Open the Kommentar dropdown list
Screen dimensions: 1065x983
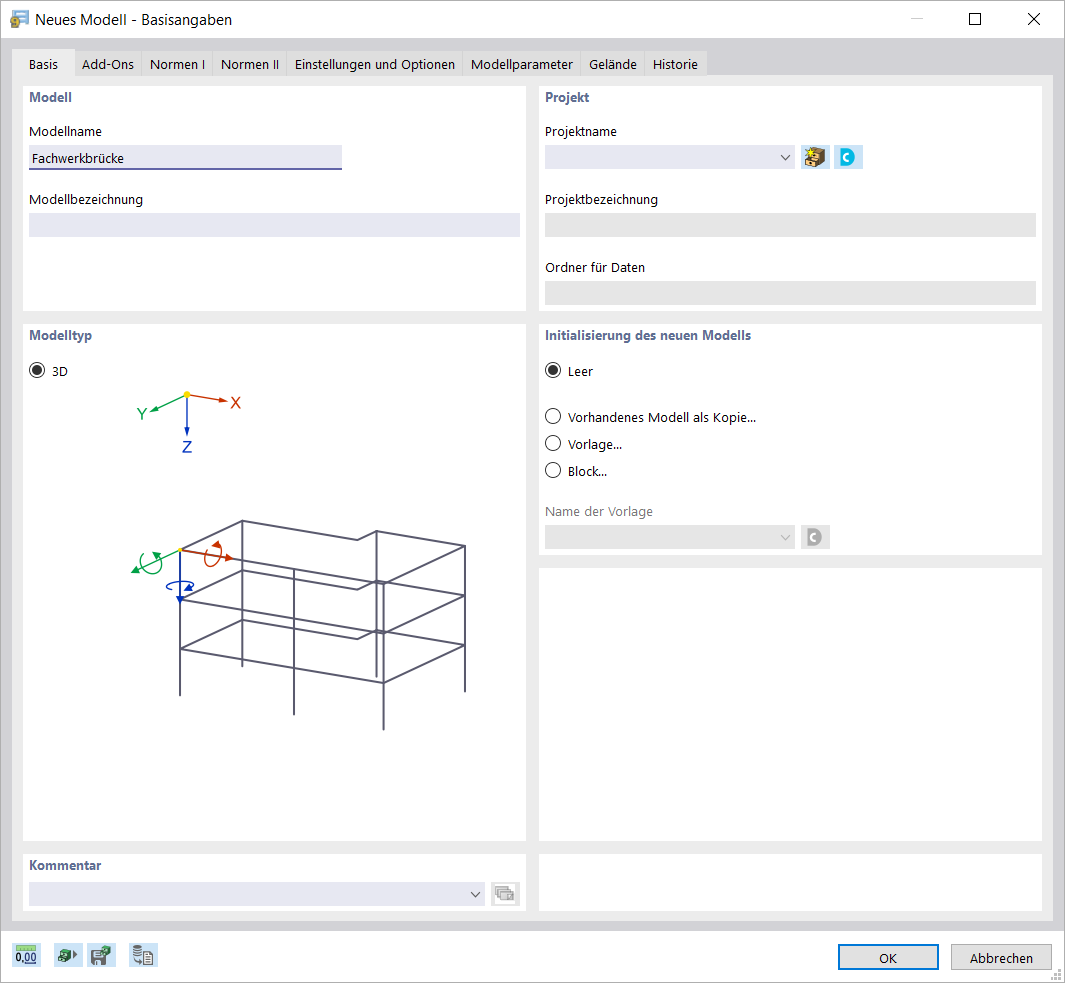476,894
